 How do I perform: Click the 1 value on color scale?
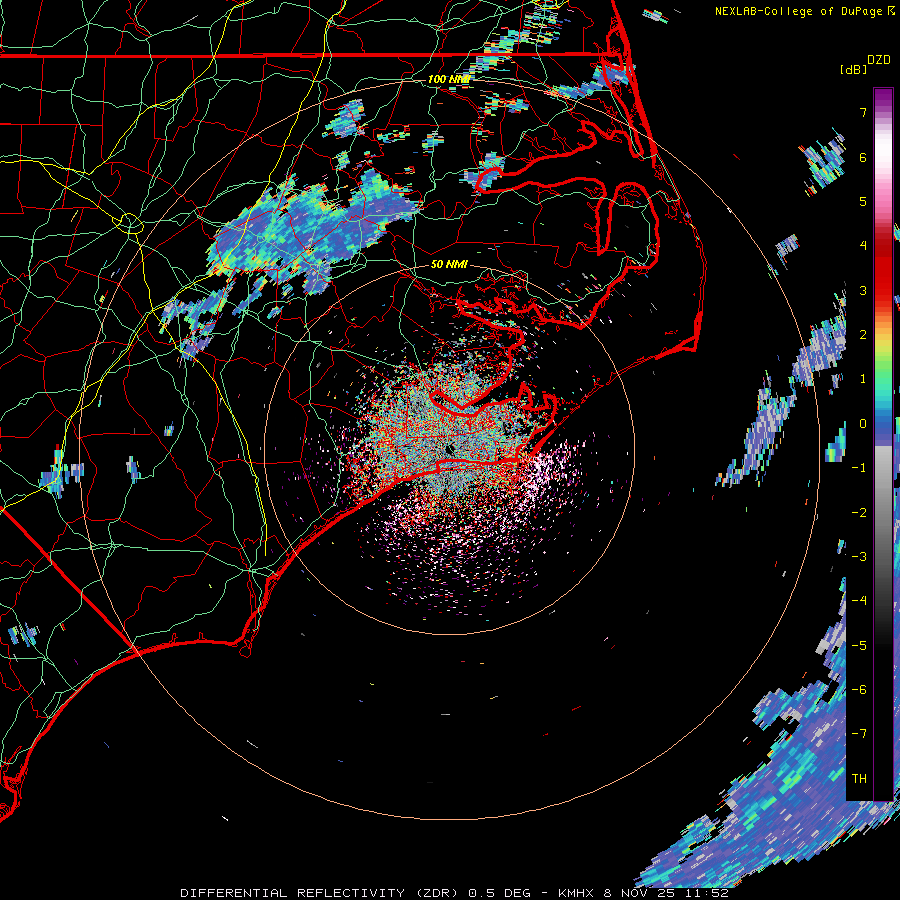(x=863, y=379)
